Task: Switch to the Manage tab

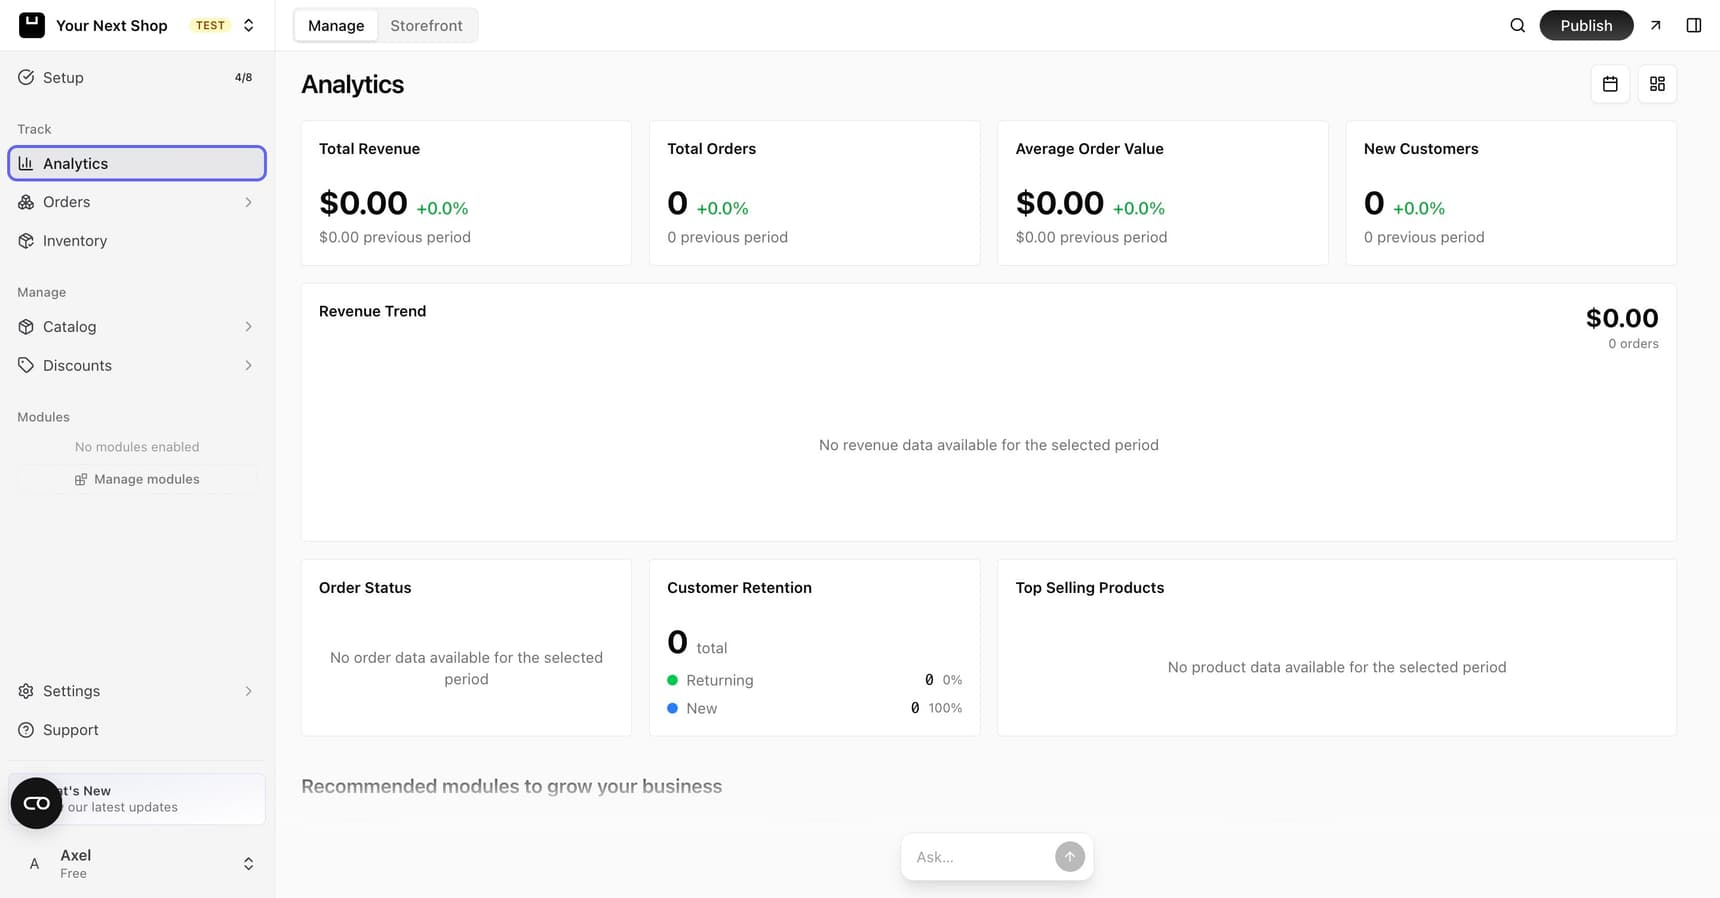Action: [336, 25]
